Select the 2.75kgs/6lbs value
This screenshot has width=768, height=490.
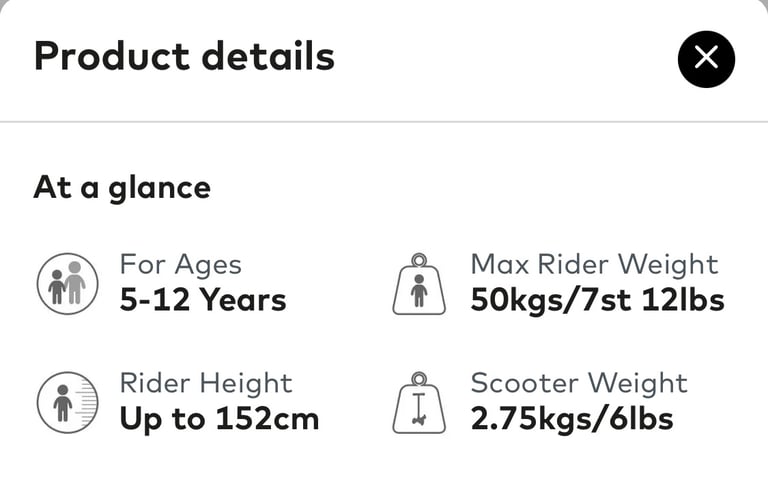[x=572, y=419]
